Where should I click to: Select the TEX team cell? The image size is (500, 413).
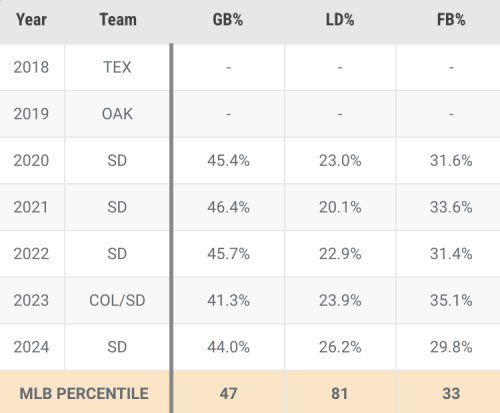click(117, 67)
